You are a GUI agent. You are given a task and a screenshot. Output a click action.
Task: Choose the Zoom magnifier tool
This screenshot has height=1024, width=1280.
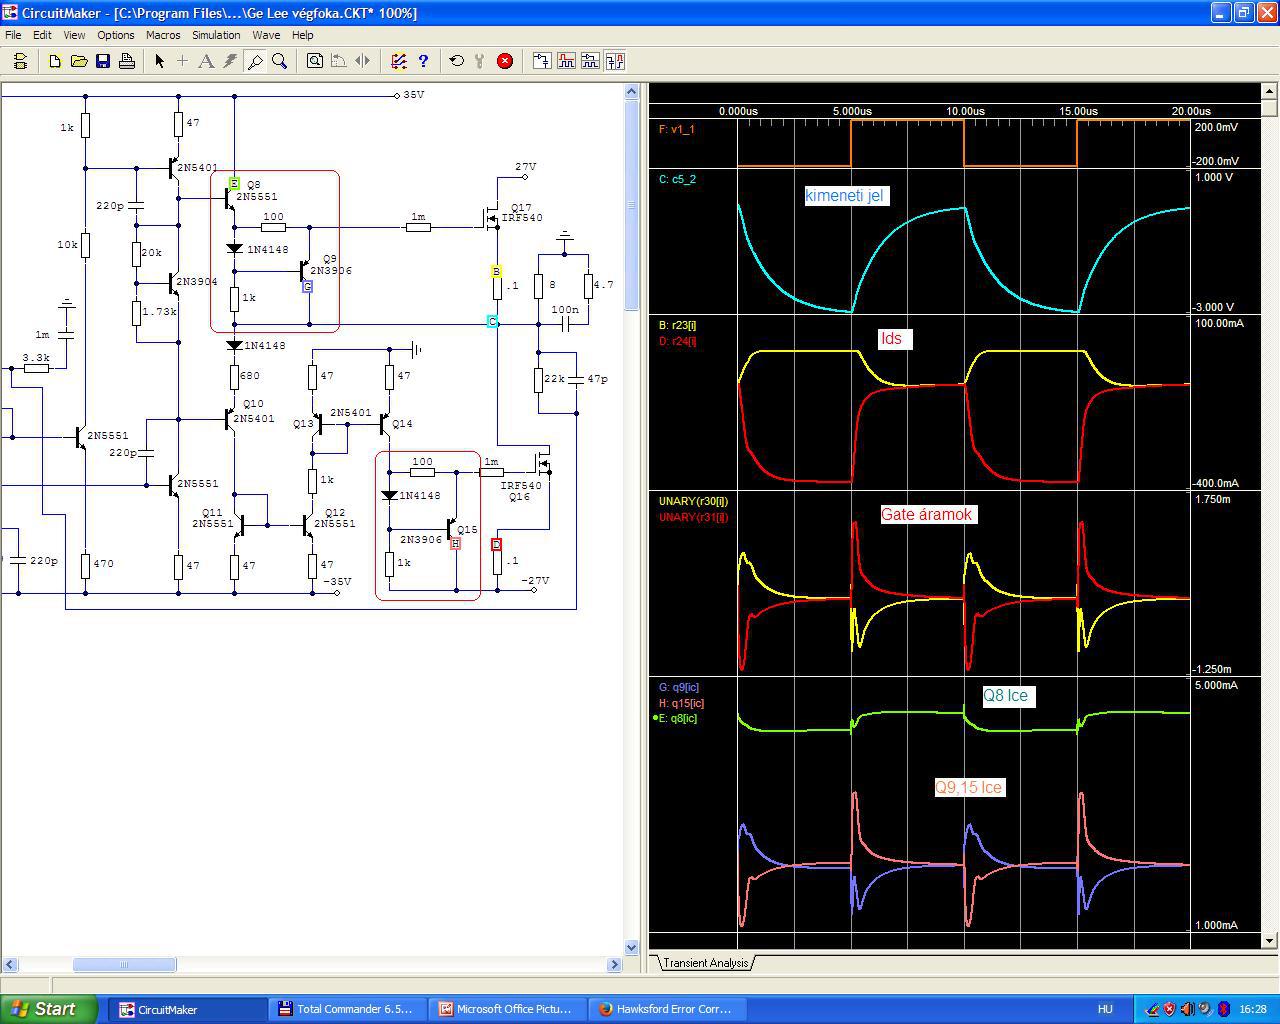coord(280,61)
